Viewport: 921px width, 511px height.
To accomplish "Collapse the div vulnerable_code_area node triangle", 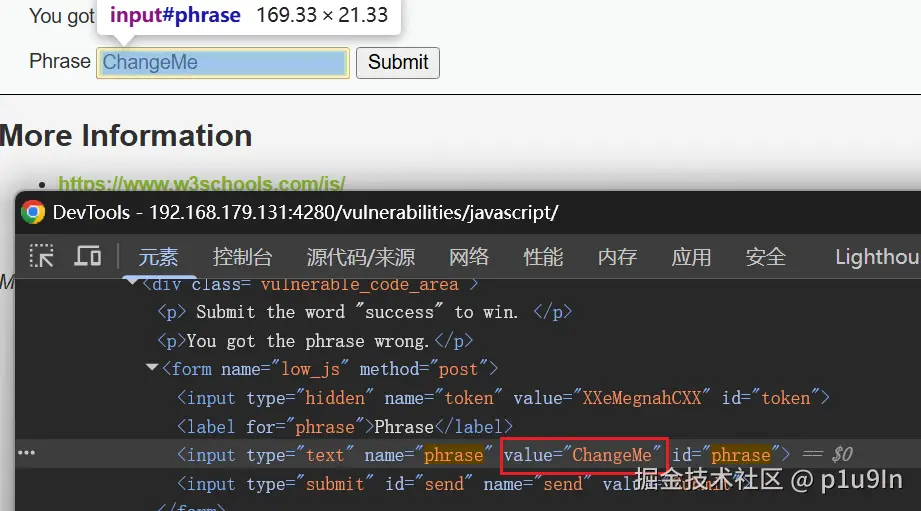I will point(133,283).
